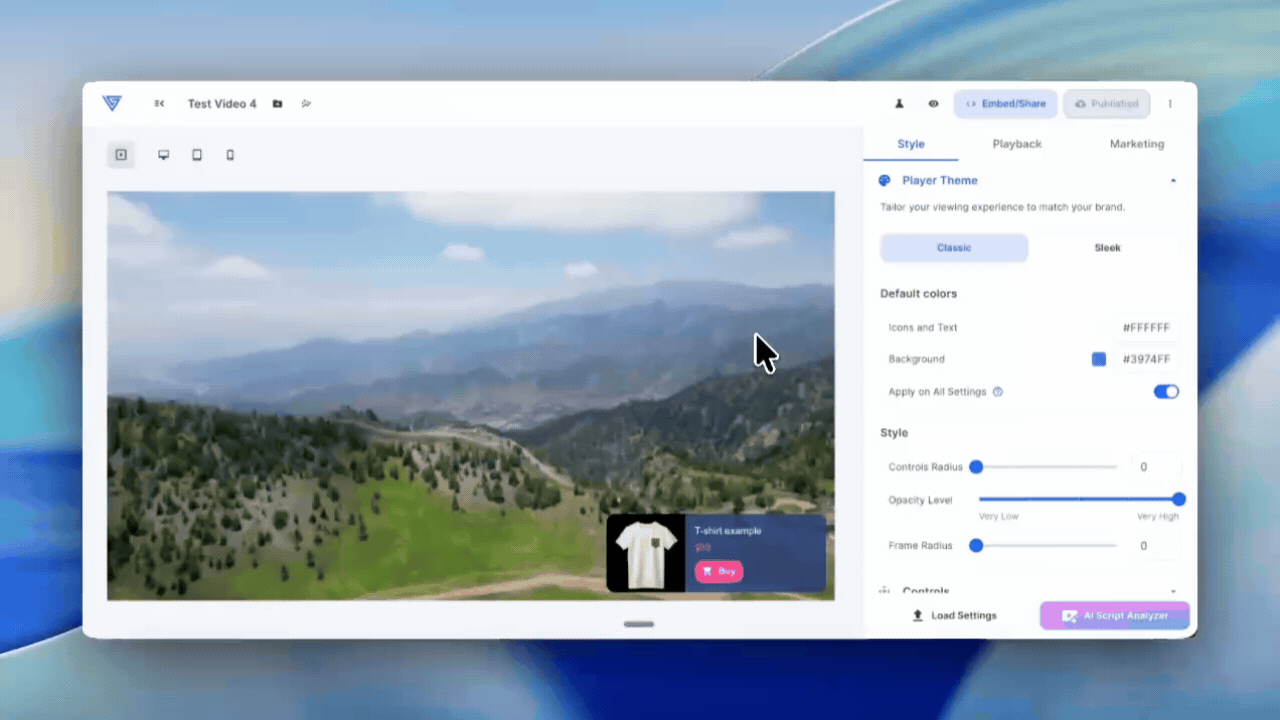Open the three-dot more options menu
1280x720 pixels.
pyautogui.click(x=1170, y=104)
